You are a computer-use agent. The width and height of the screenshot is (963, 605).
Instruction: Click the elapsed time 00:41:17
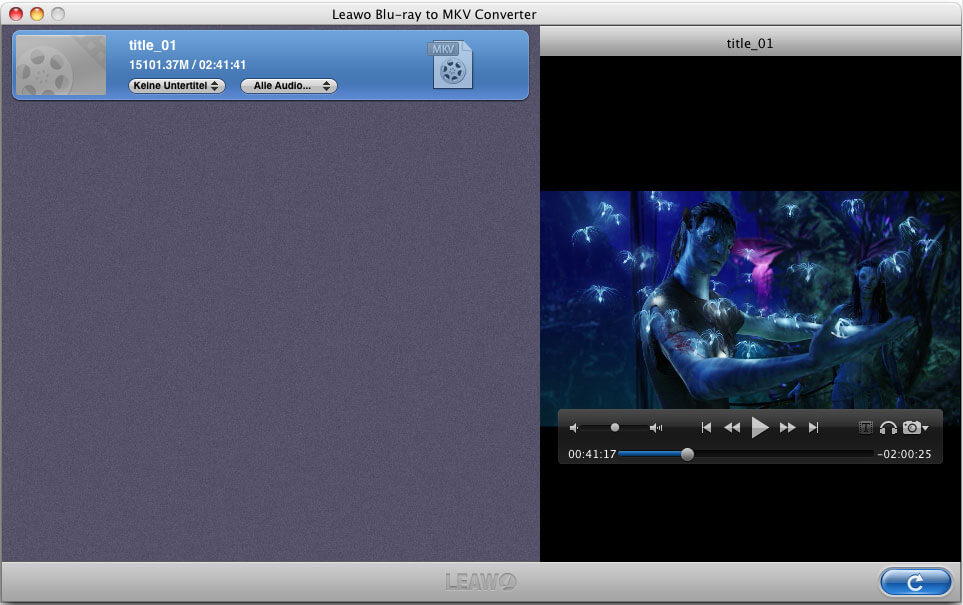[592, 454]
